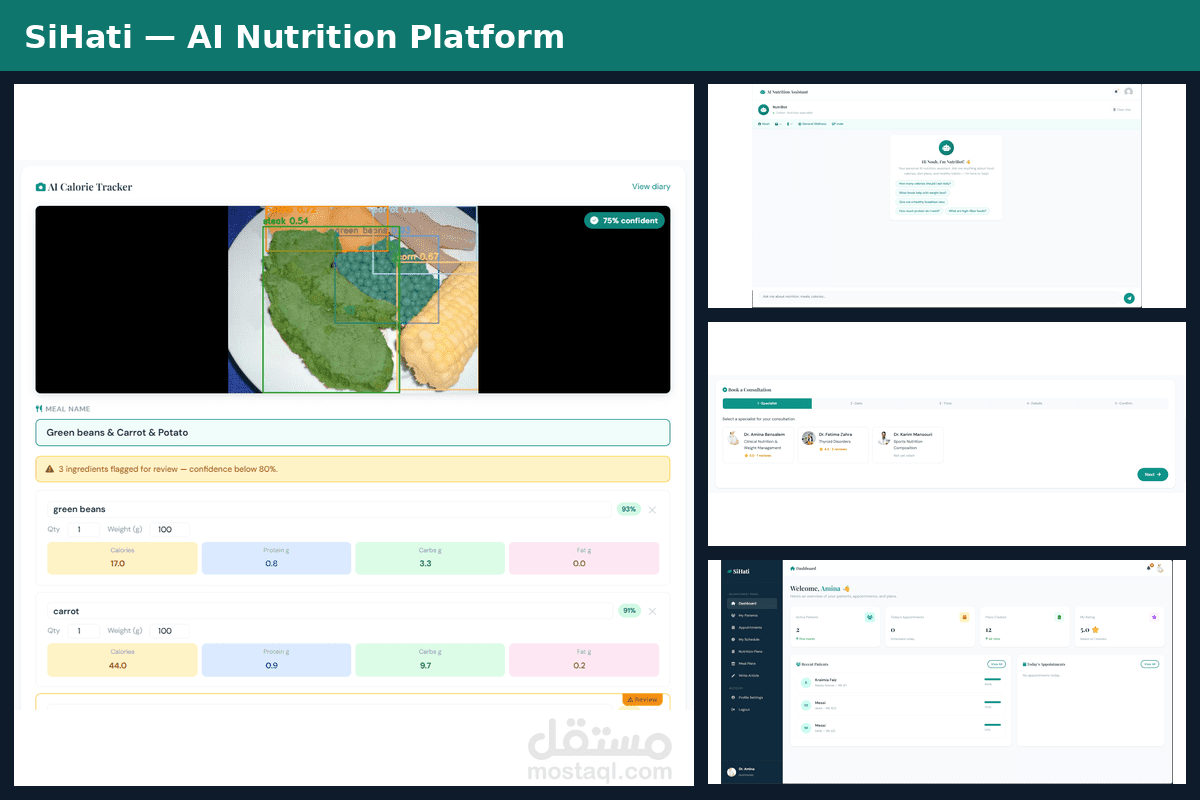Click the Today's Appointments card icon
This screenshot has width=1200, height=800.
point(964,617)
